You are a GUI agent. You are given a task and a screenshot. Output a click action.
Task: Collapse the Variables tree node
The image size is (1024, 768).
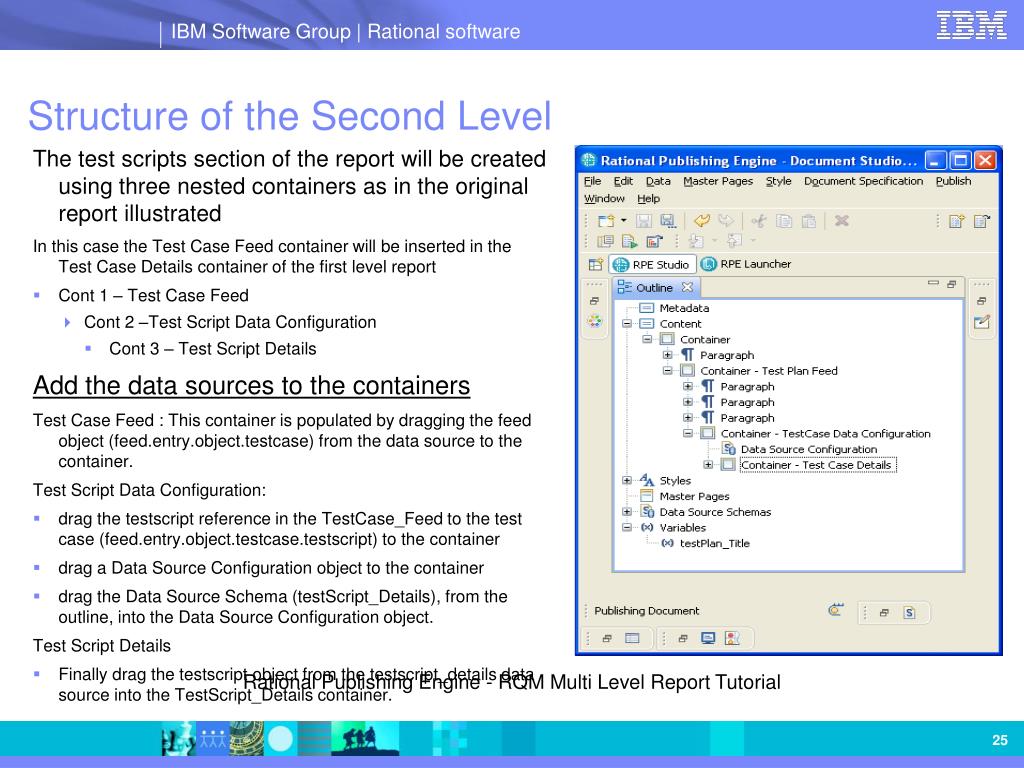coord(627,527)
